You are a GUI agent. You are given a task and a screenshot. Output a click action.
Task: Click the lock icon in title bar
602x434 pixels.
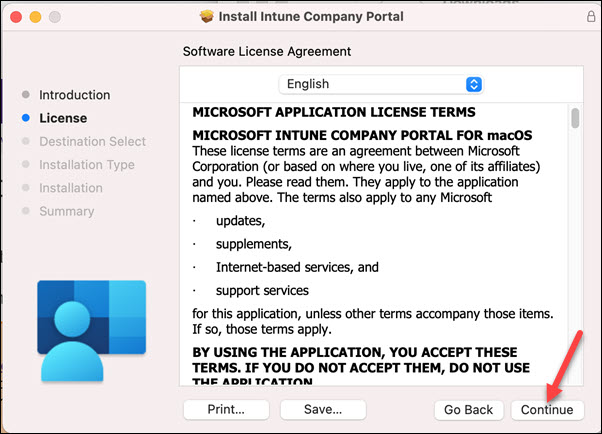point(591,16)
